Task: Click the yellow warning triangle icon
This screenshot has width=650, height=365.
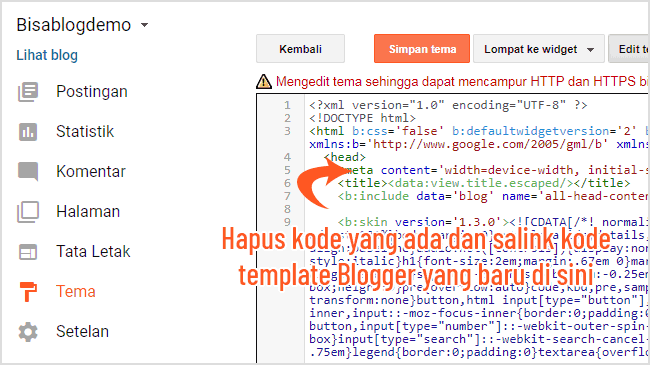Action: (x=264, y=81)
